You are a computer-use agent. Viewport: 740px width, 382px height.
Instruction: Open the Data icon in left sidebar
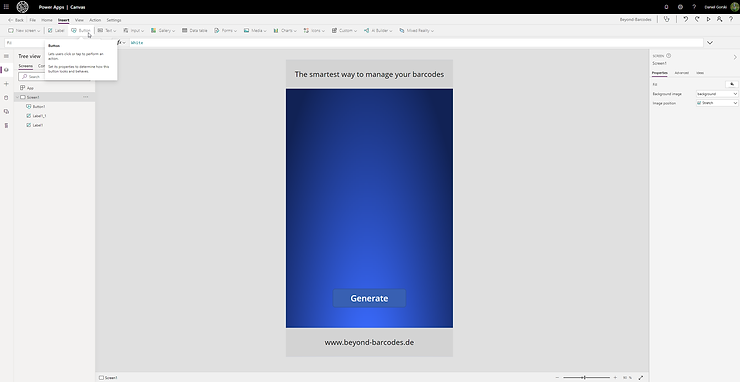(6, 98)
